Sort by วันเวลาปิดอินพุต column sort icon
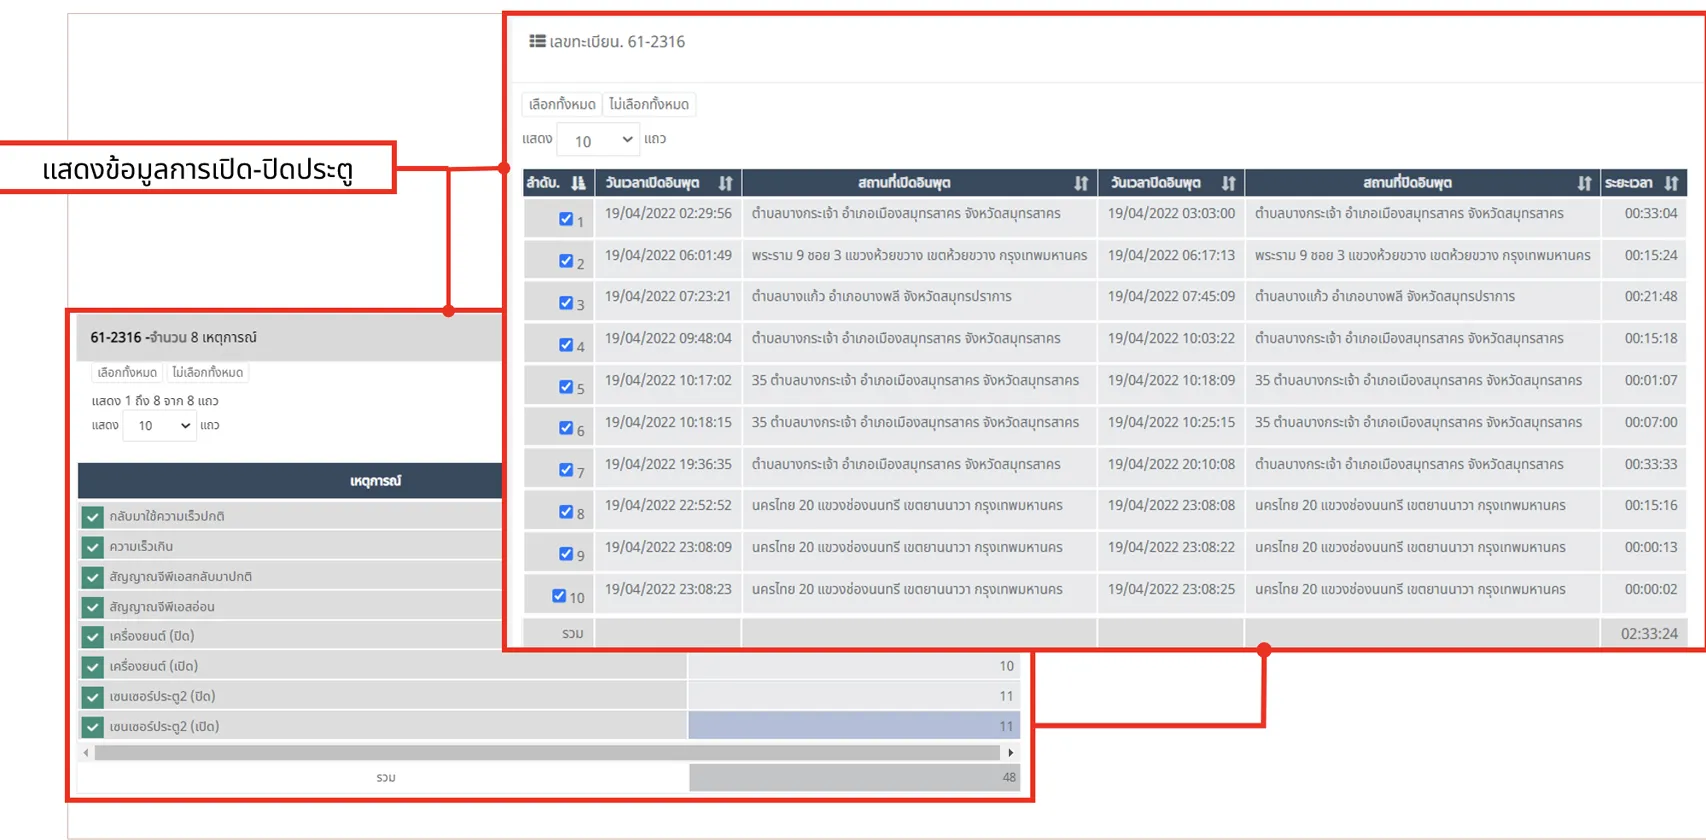1706x840 pixels. tap(1228, 183)
